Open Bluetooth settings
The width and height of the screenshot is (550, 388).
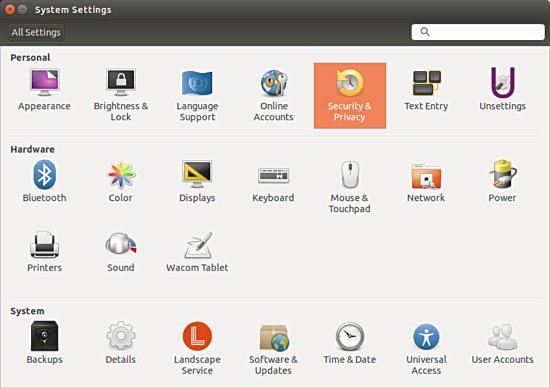point(44,181)
